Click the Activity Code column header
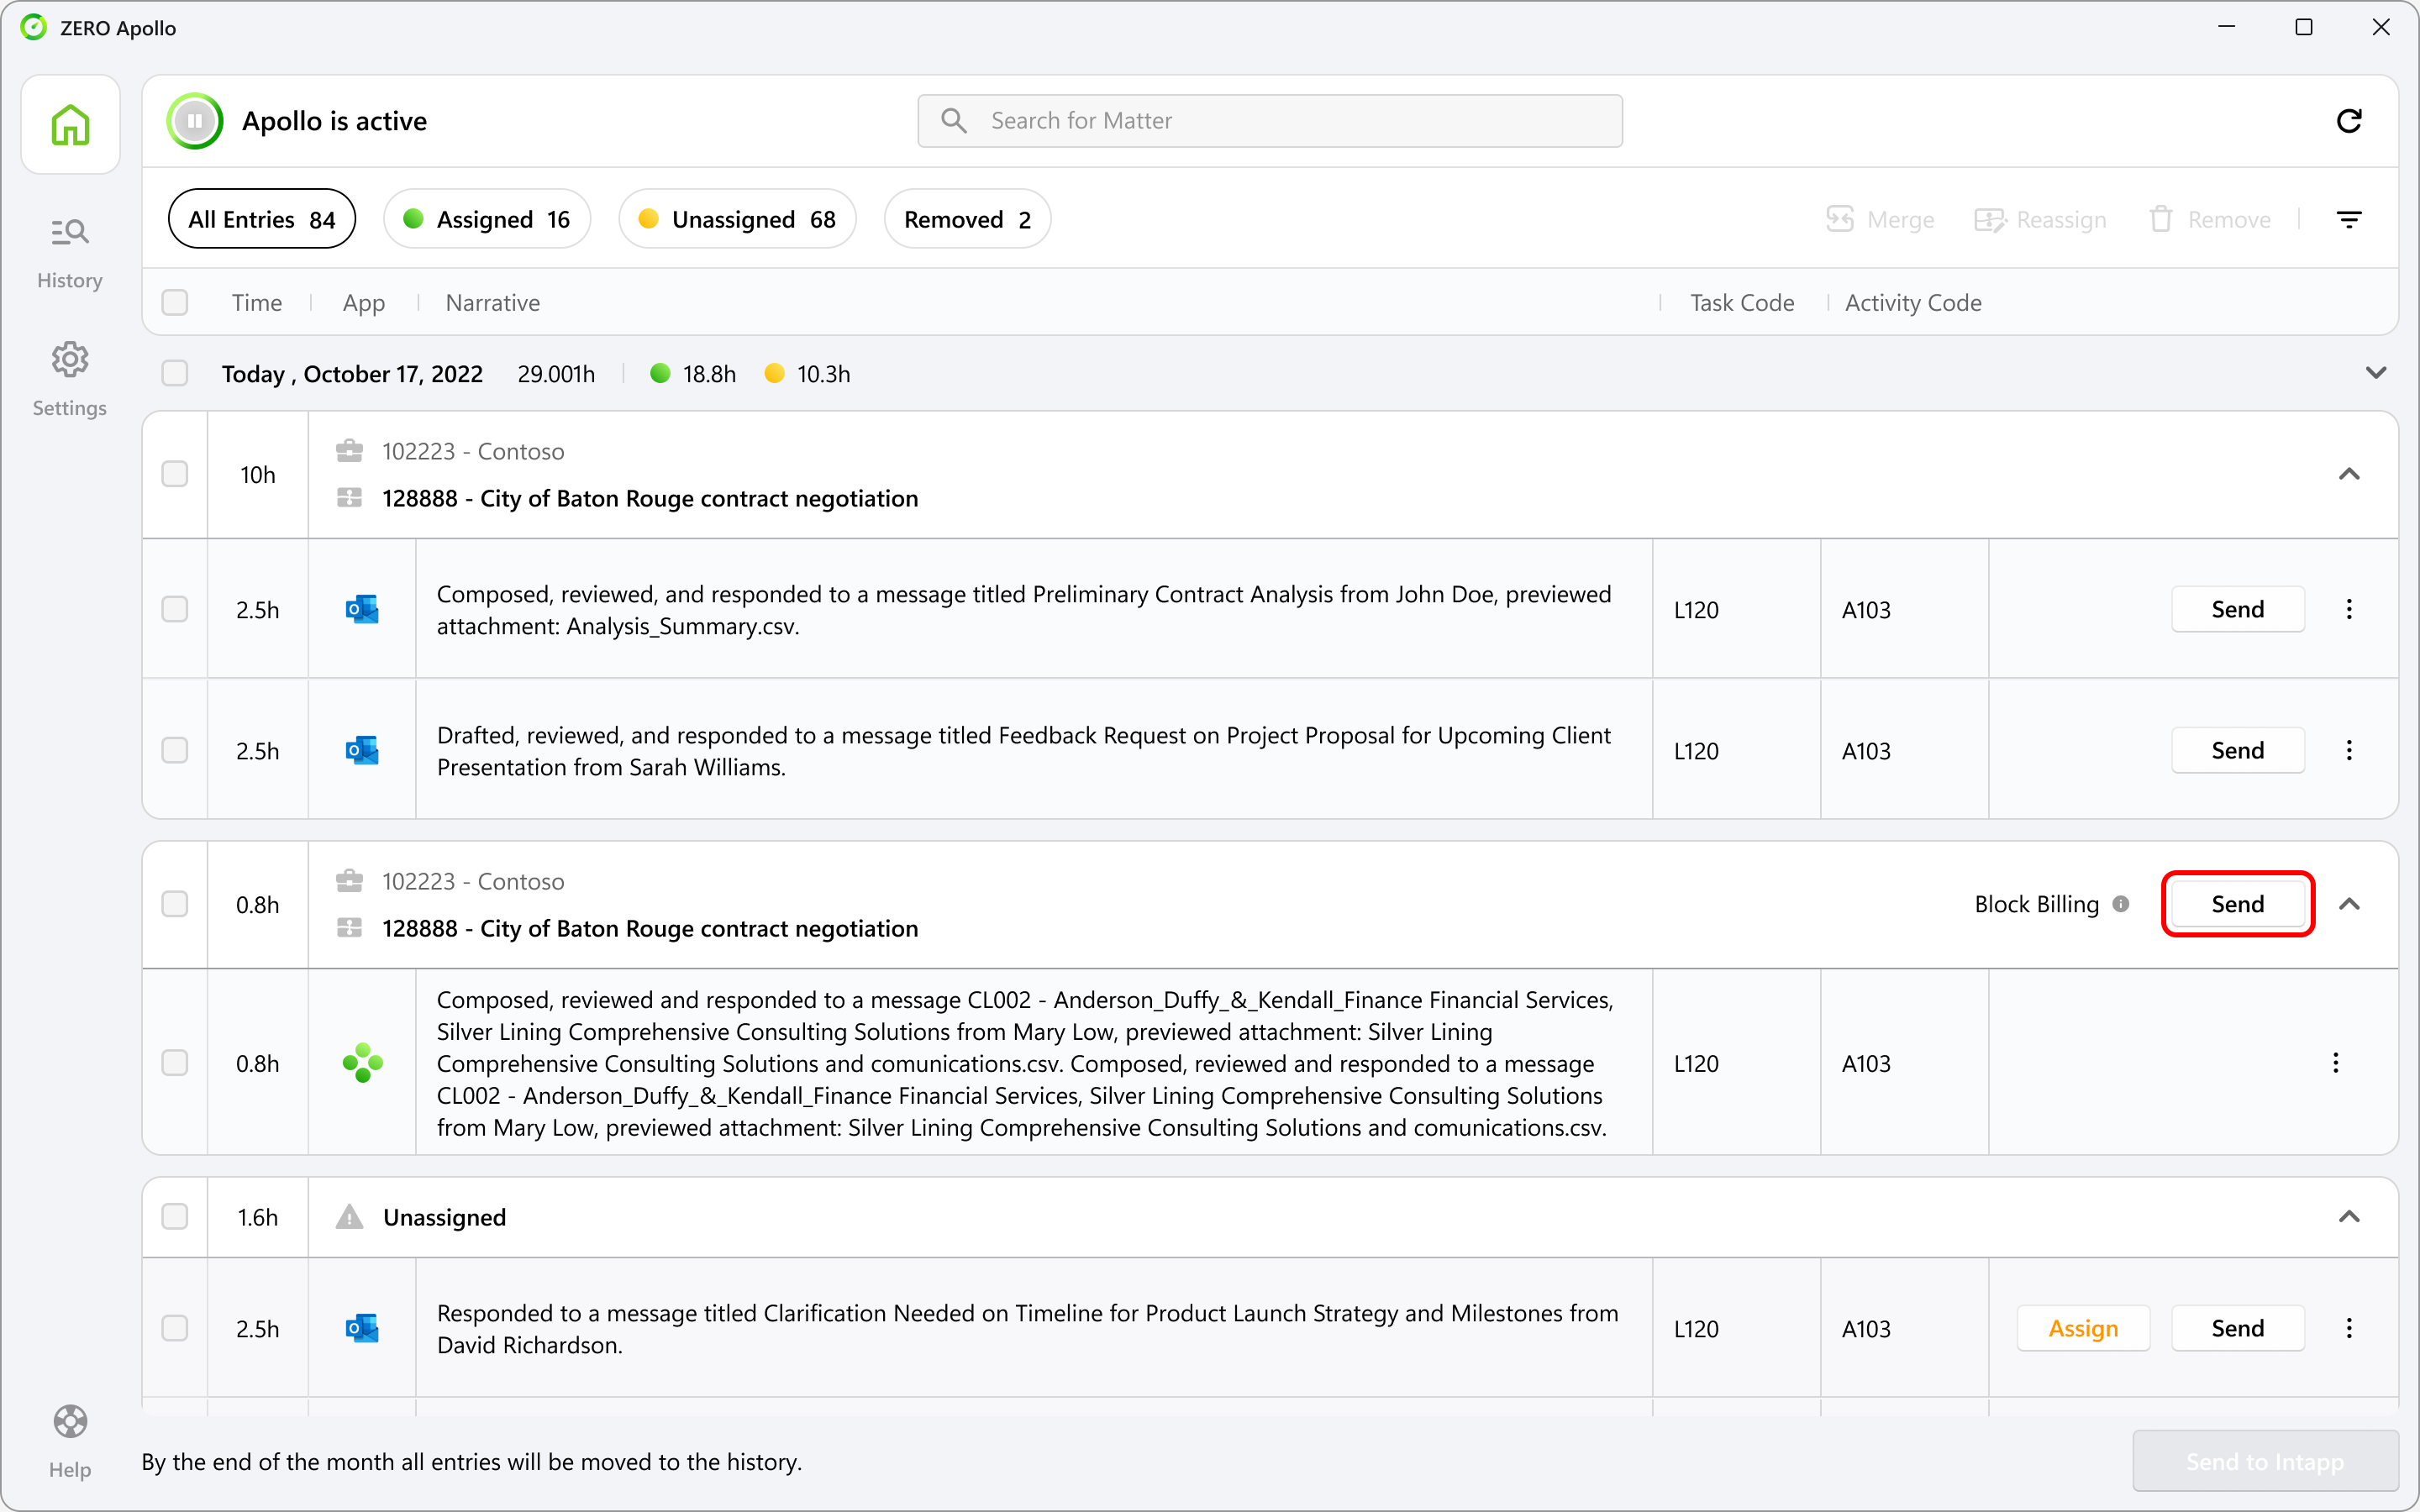 pyautogui.click(x=1913, y=302)
